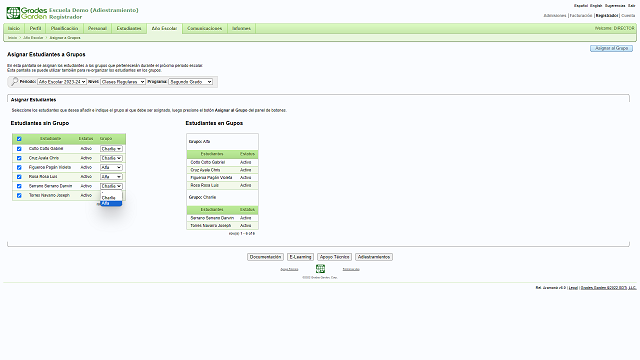Toggle Torres Navarro Joseph checkbox
The width and height of the screenshot is (640, 360).
point(19,196)
